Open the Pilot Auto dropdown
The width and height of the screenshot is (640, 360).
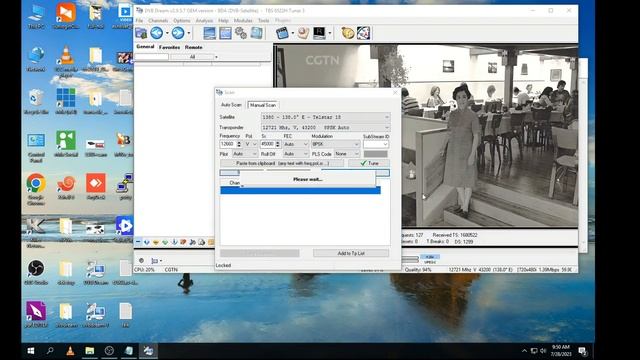point(245,154)
